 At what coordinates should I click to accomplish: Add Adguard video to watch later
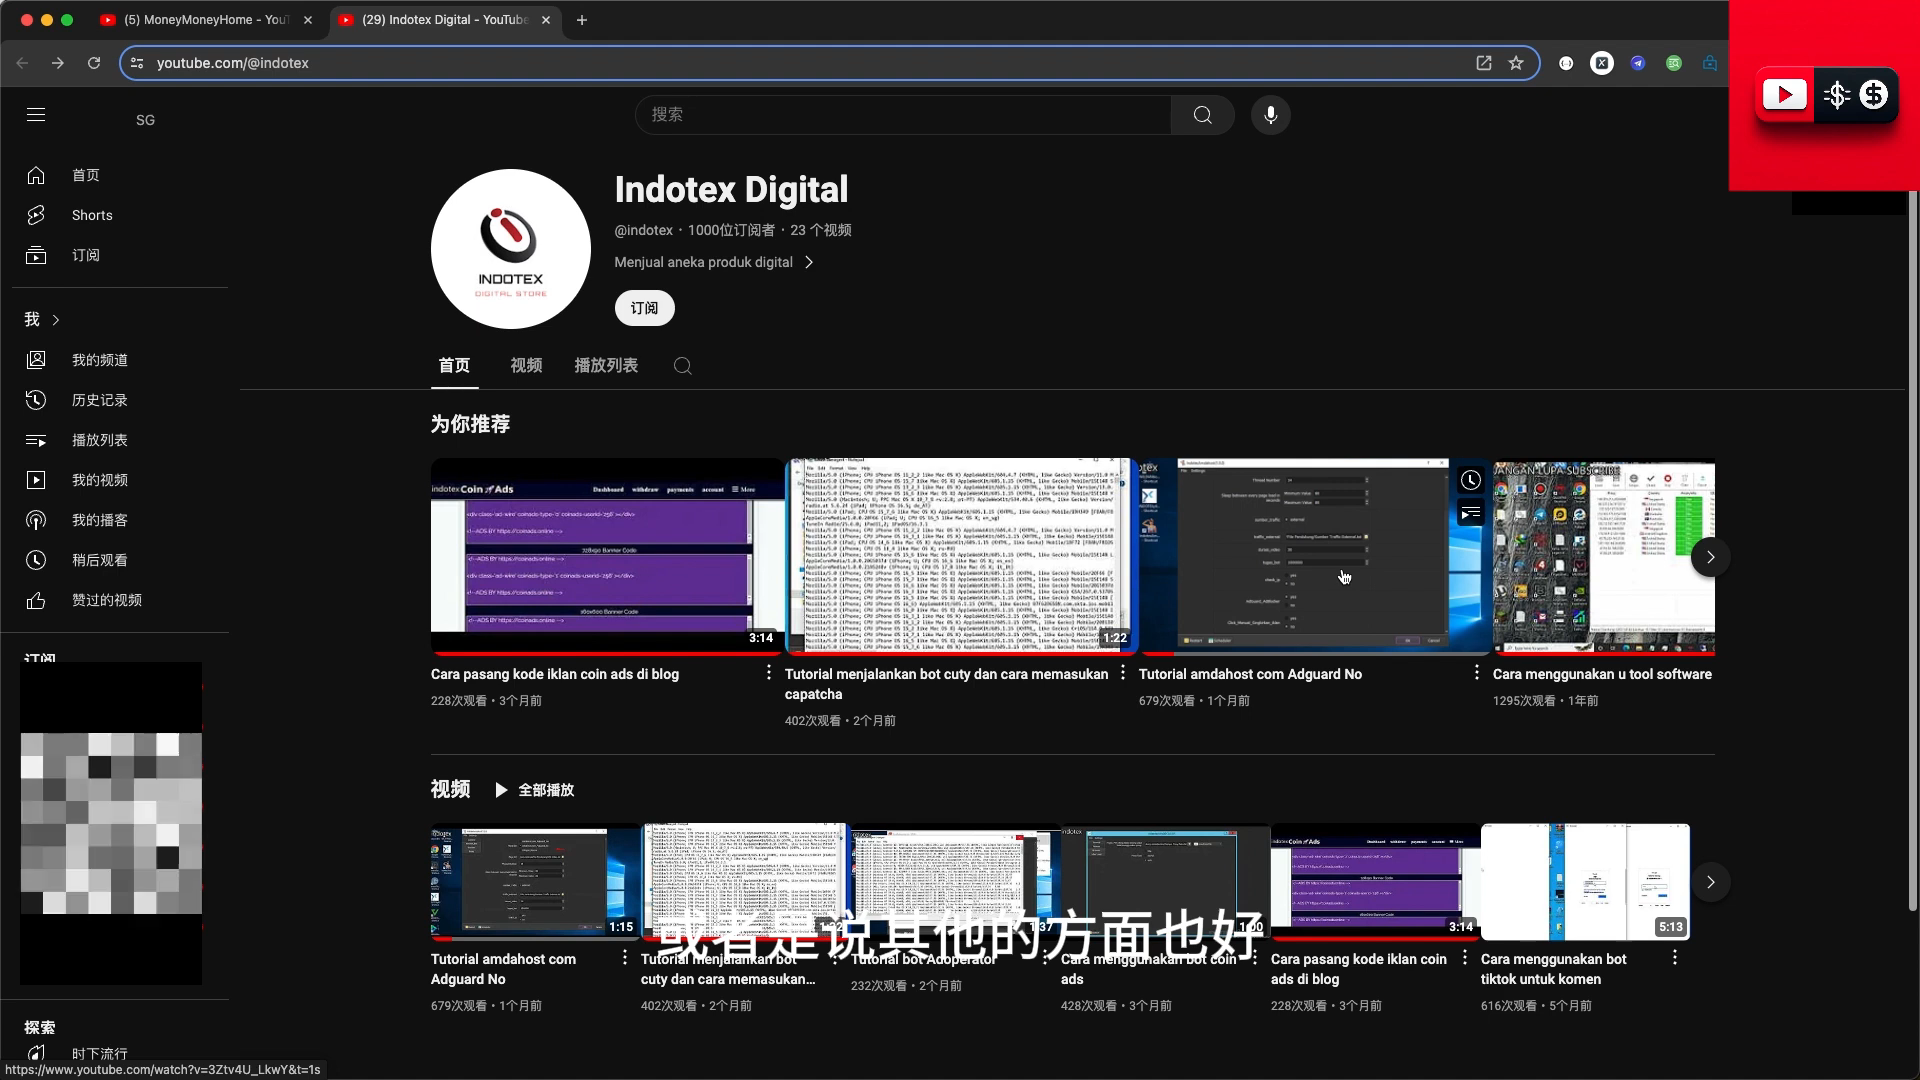pos(1470,480)
